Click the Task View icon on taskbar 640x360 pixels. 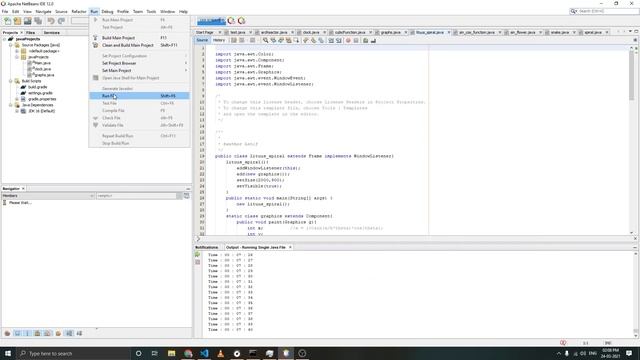tap(155, 353)
